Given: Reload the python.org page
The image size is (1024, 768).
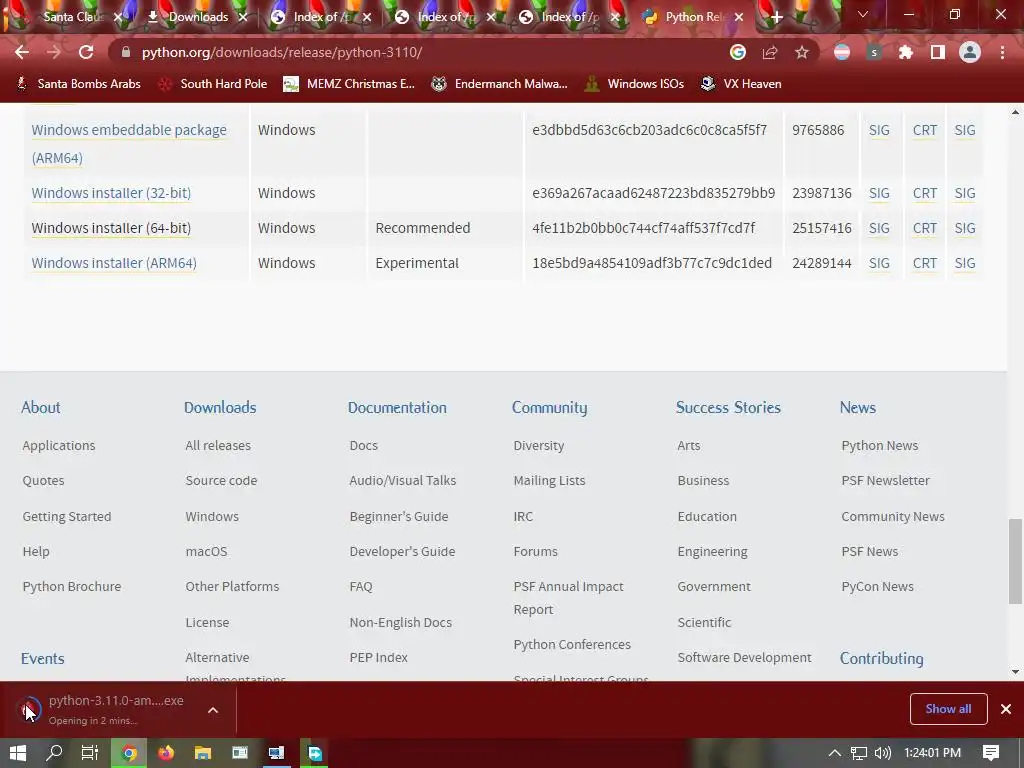Looking at the screenshot, I should [x=86, y=52].
